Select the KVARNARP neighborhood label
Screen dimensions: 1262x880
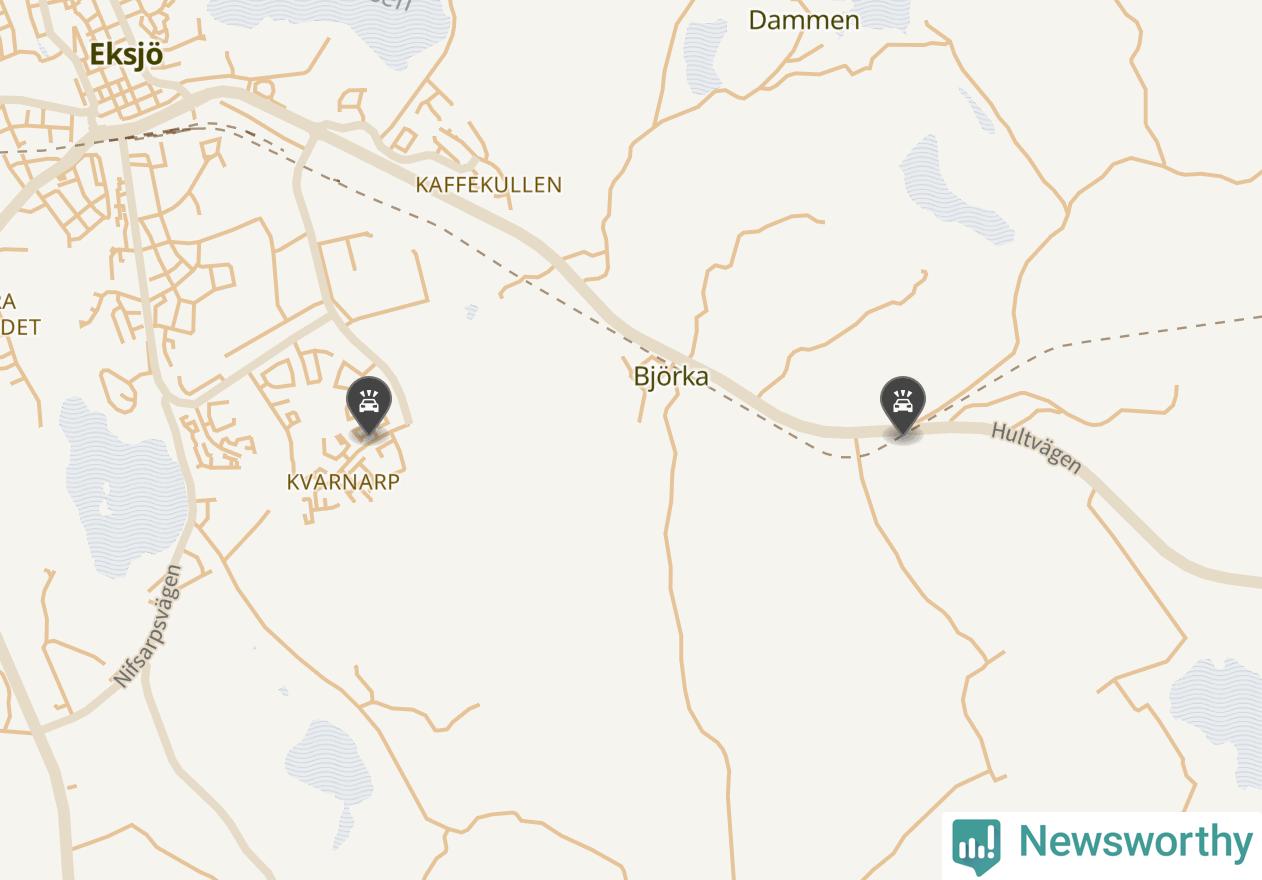pyautogui.click(x=343, y=481)
